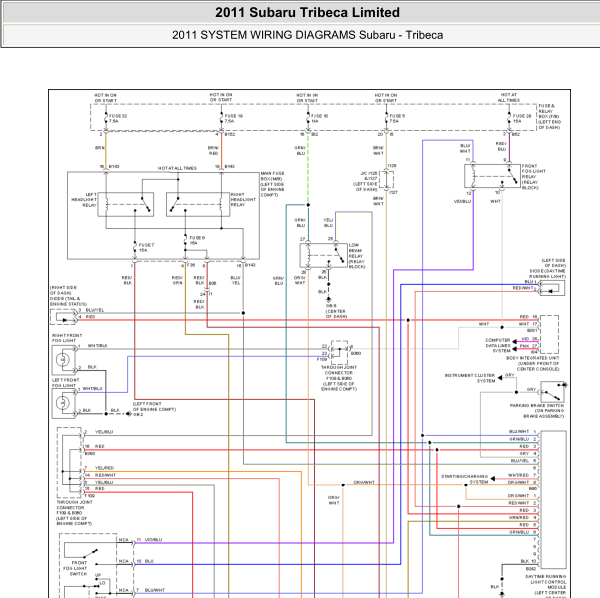Click the STARTING/CHARGING SYSTEM label
The height and width of the screenshot is (598, 600).
coord(465,479)
